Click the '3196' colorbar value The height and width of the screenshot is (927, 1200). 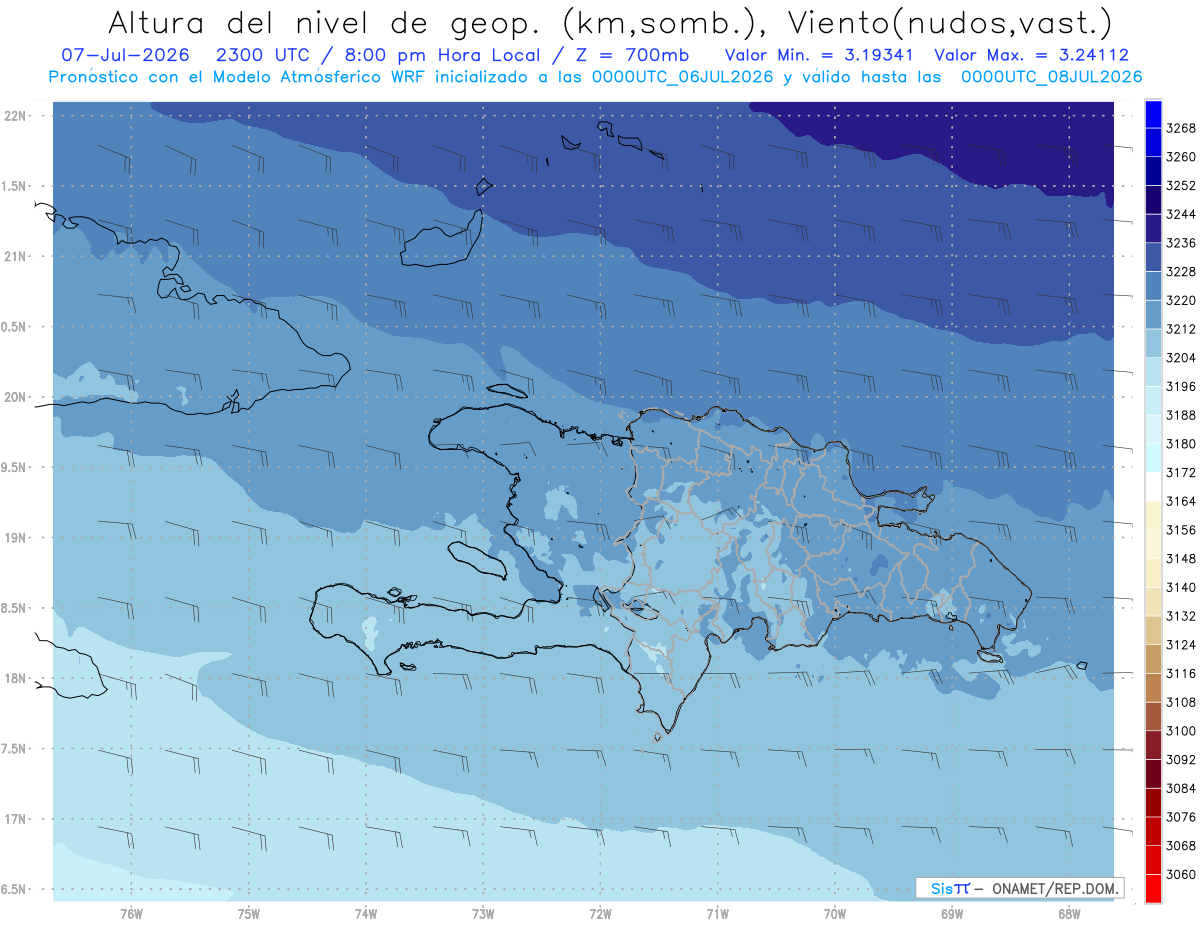pos(1181,386)
